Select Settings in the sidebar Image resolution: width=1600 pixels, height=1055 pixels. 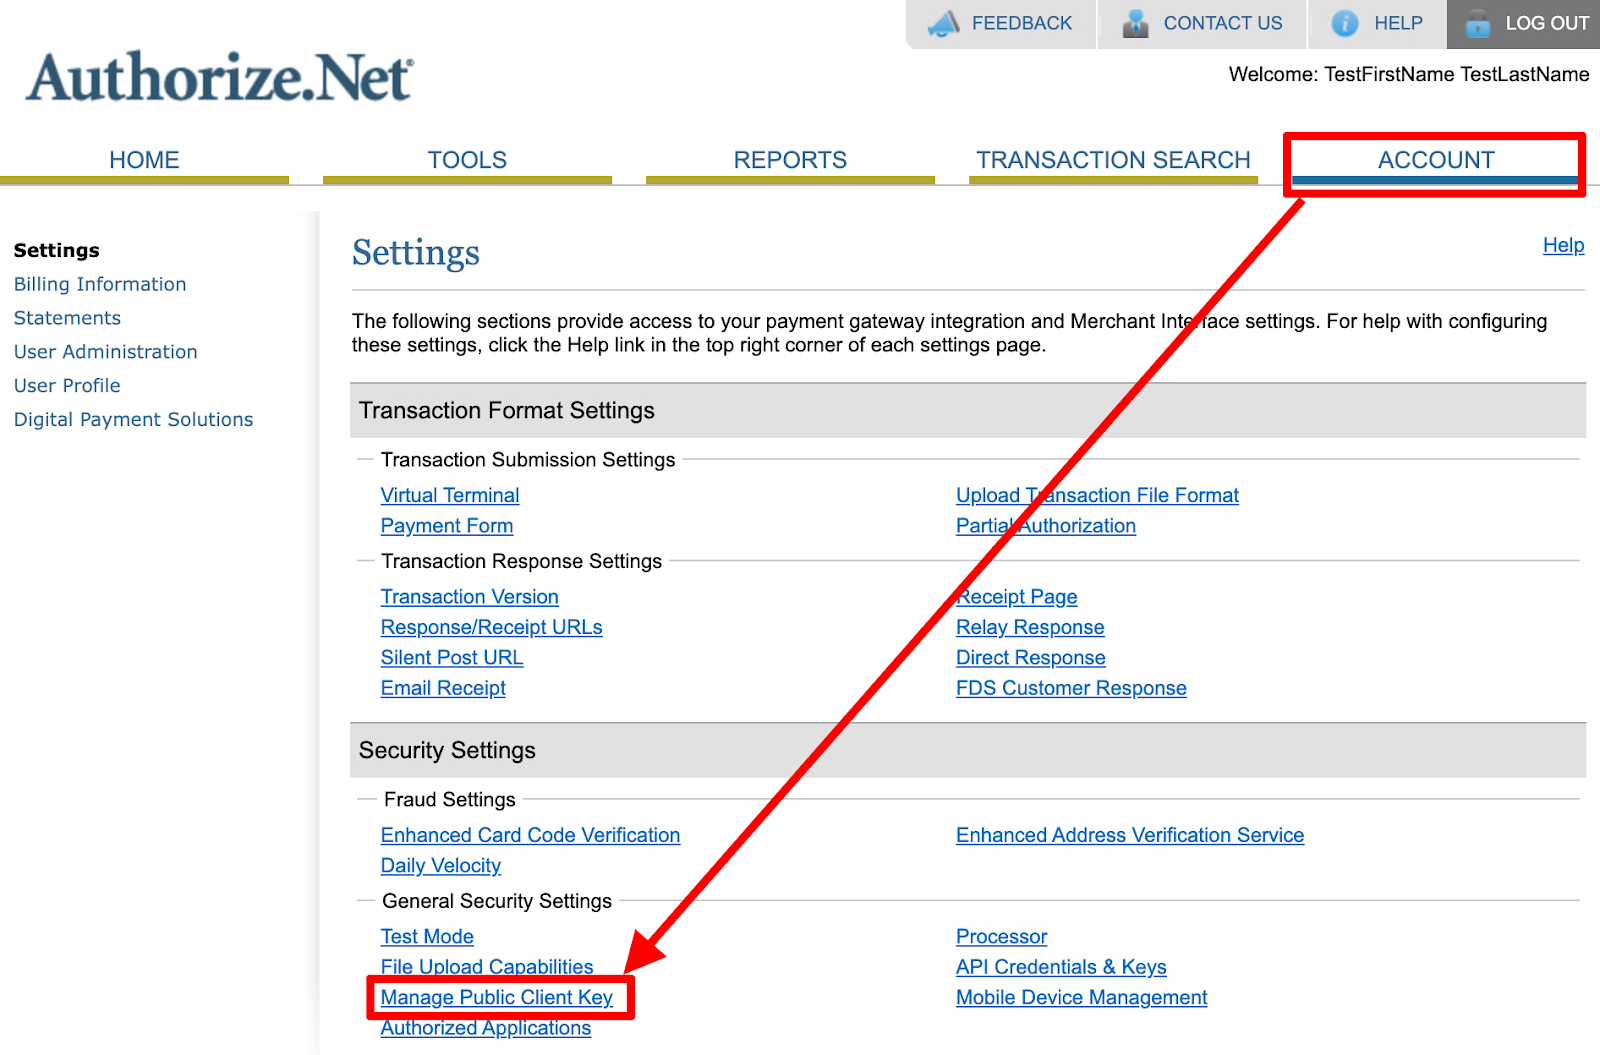pyautogui.click(x=57, y=250)
